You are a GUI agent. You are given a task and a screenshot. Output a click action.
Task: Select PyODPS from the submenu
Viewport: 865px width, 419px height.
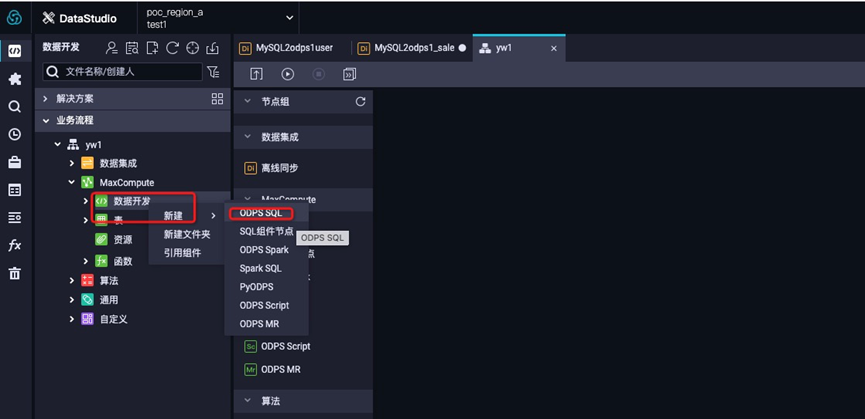[x=257, y=287]
